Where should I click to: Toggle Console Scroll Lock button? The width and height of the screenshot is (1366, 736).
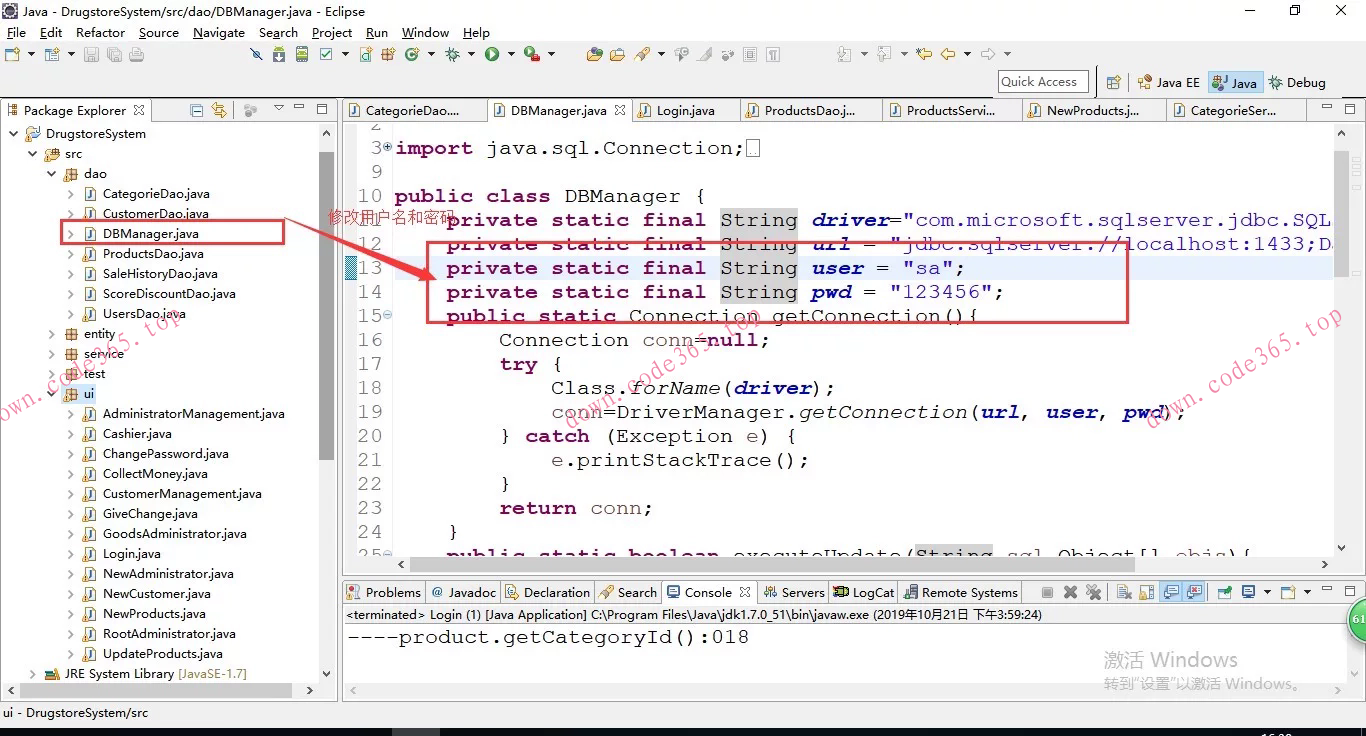tap(1146, 592)
